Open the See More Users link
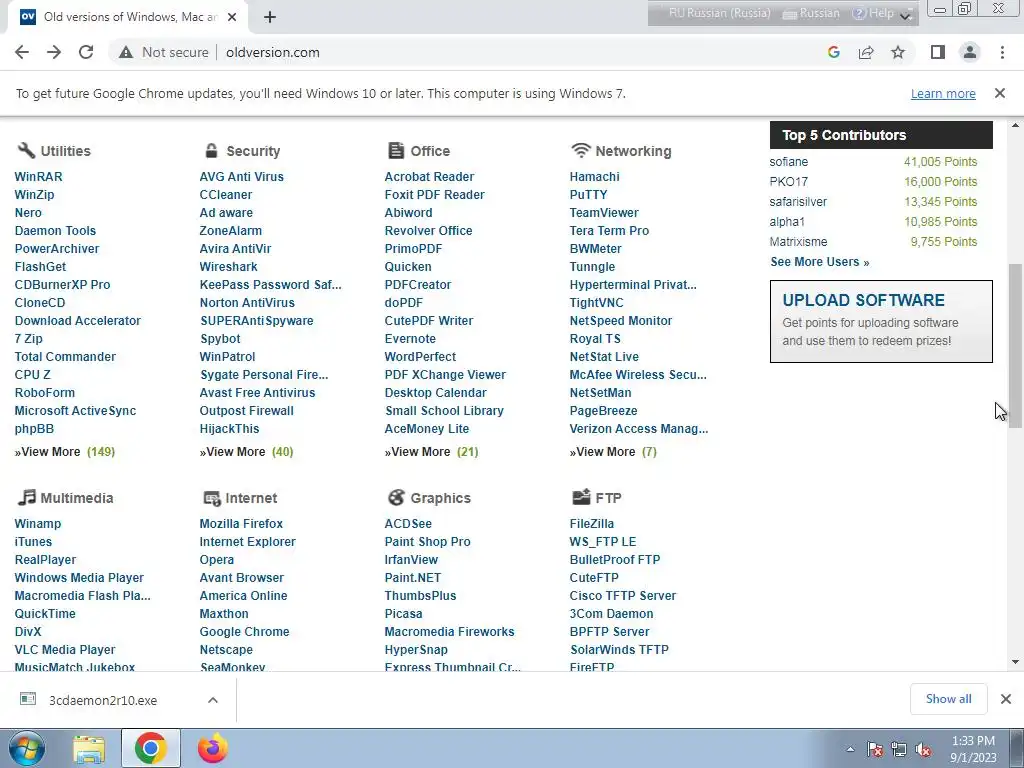 point(820,262)
